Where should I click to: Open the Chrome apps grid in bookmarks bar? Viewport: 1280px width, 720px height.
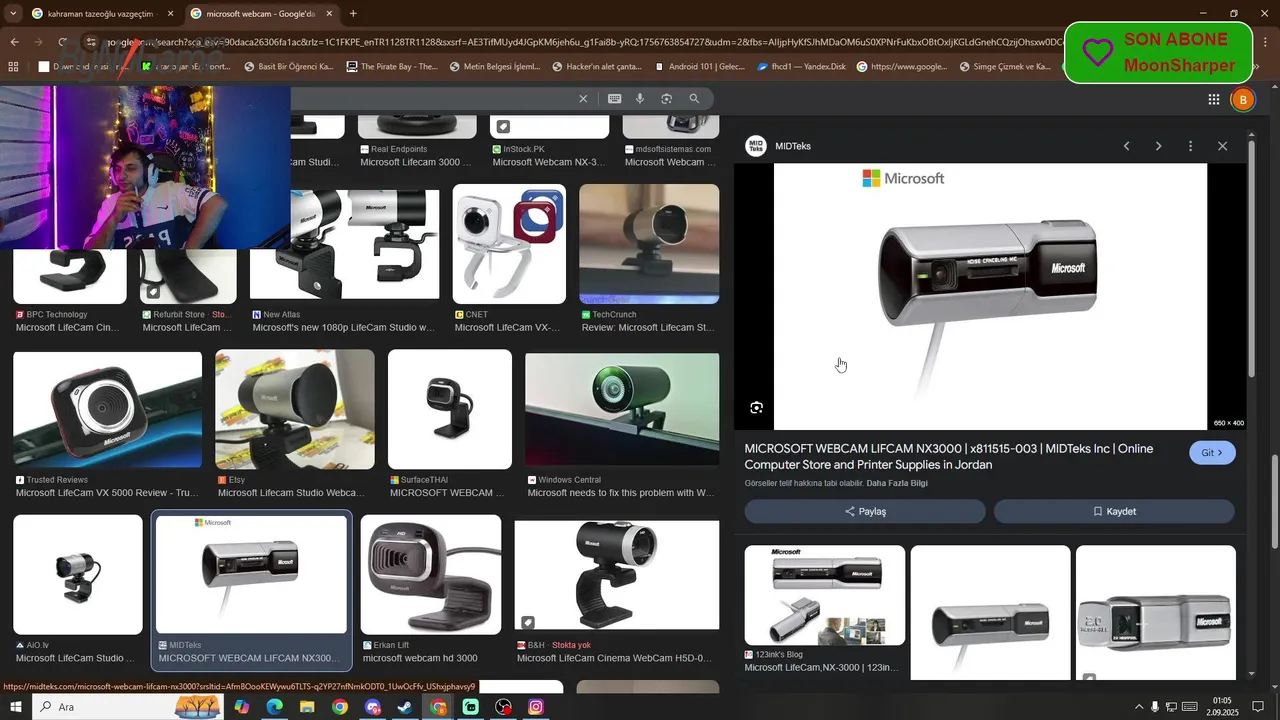pyautogui.click(x=13, y=67)
